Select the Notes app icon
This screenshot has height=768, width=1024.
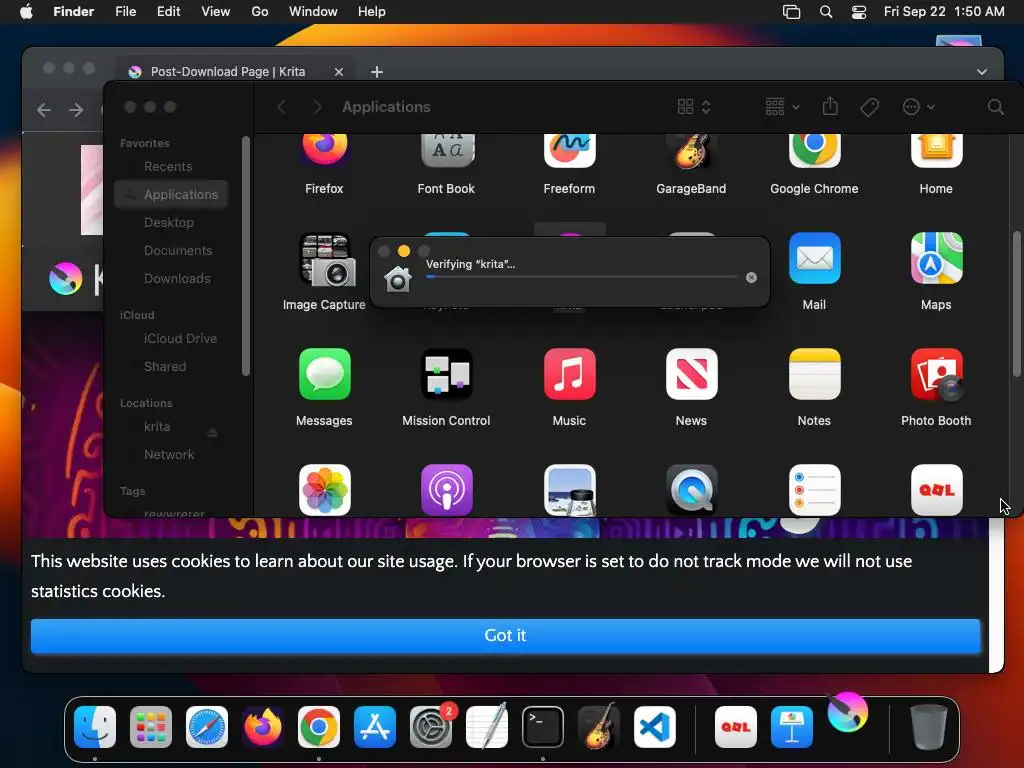click(x=814, y=374)
